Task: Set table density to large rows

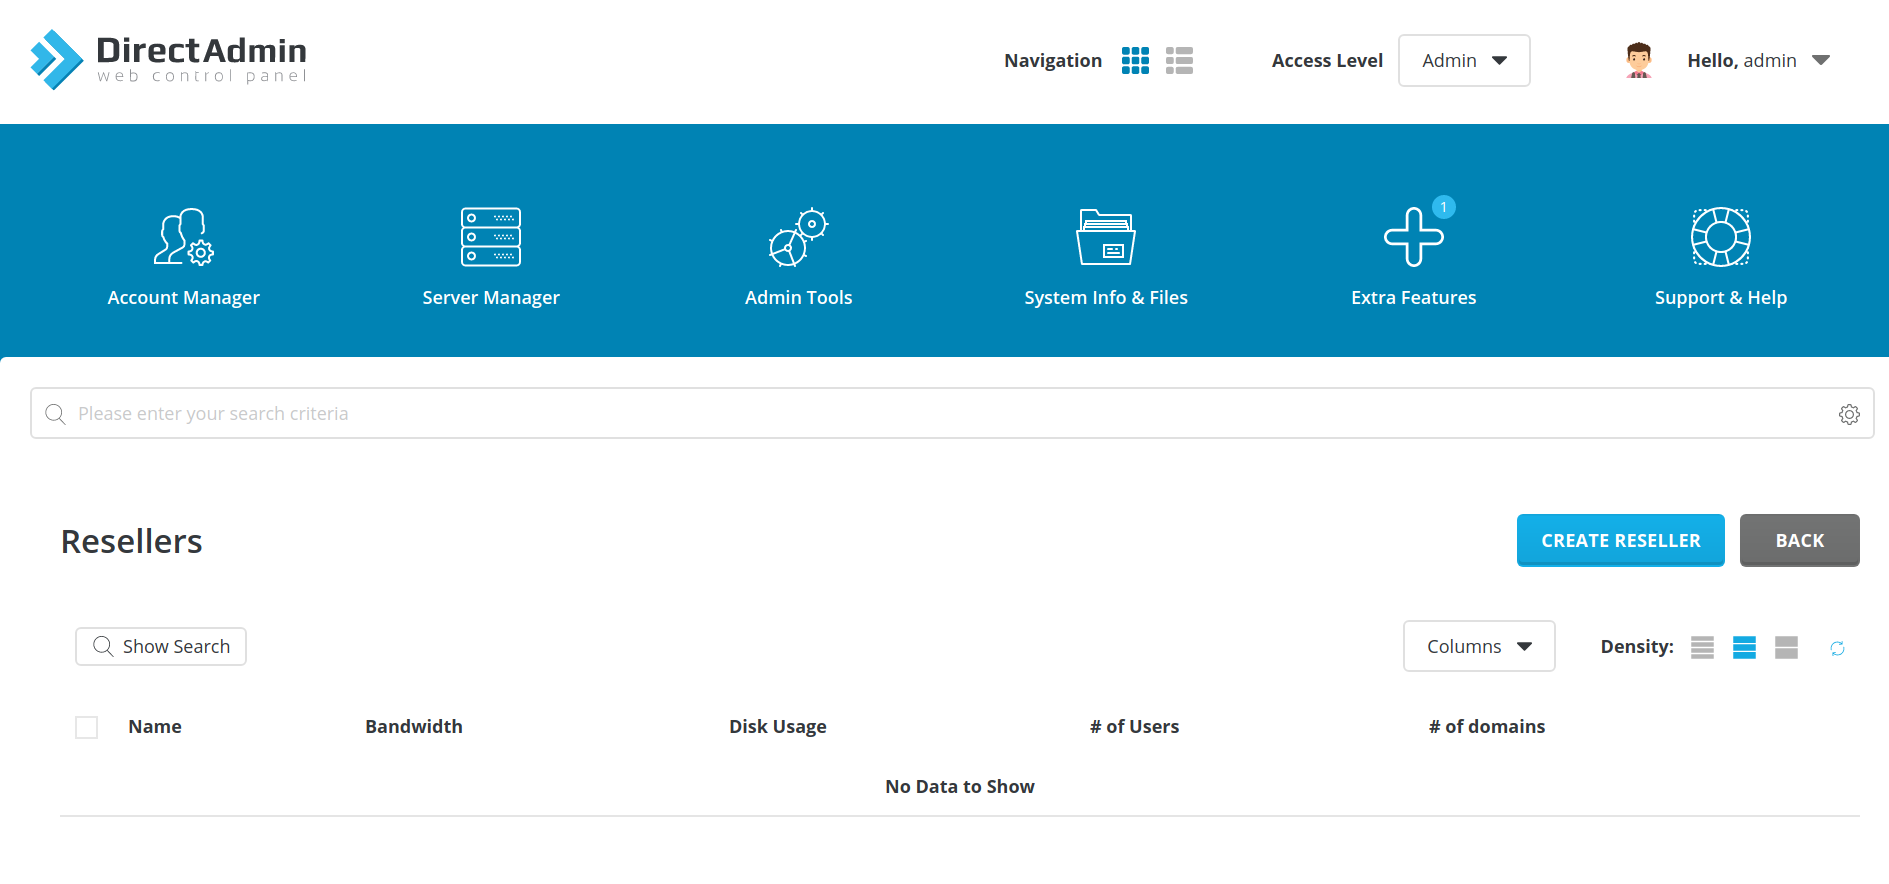Action: (1786, 648)
